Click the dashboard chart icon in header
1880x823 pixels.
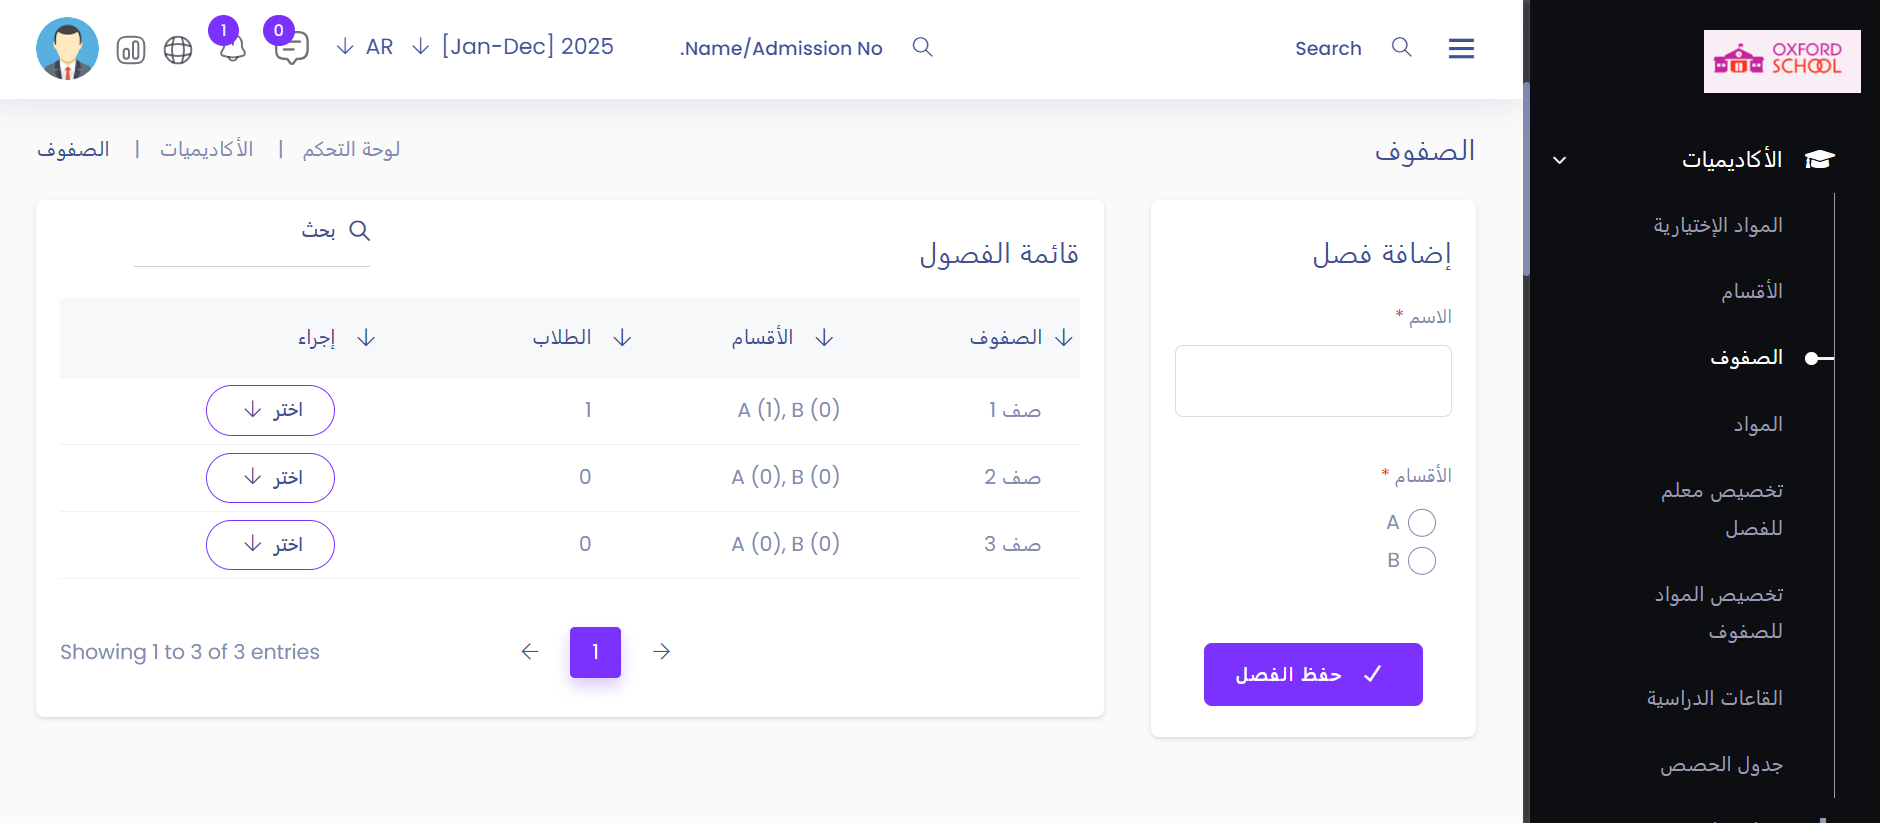[131, 50]
